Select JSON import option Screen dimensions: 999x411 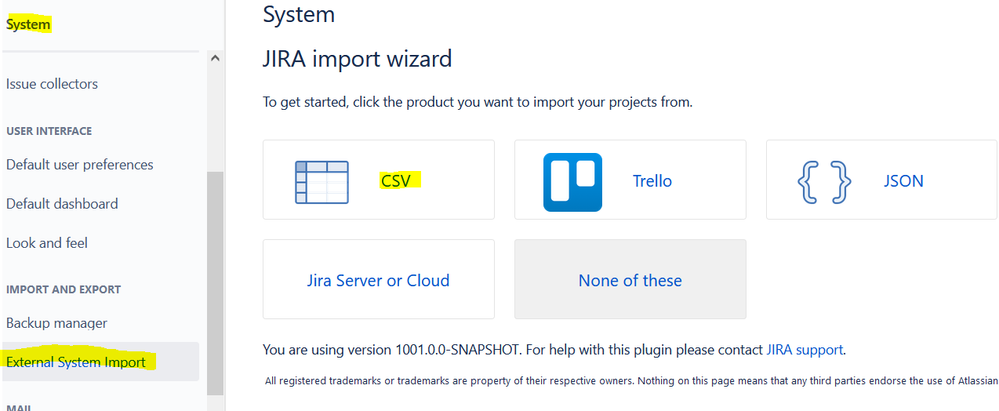pyautogui.click(x=882, y=180)
